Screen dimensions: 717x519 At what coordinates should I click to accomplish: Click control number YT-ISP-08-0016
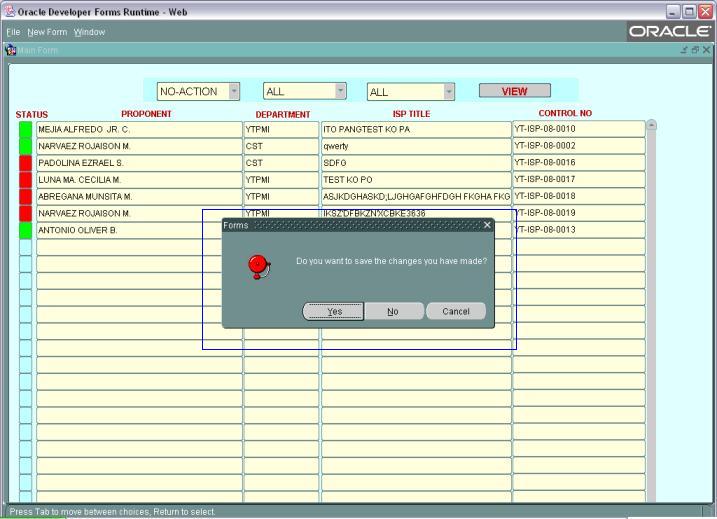(x=579, y=163)
